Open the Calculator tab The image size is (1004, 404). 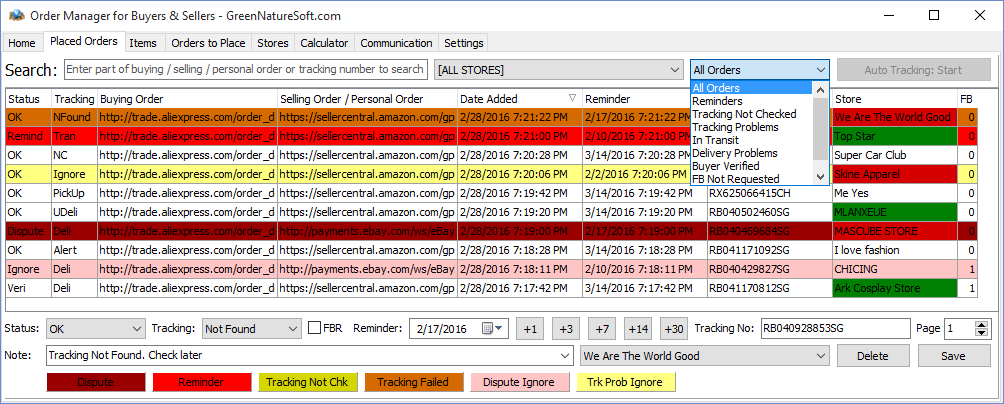[324, 43]
